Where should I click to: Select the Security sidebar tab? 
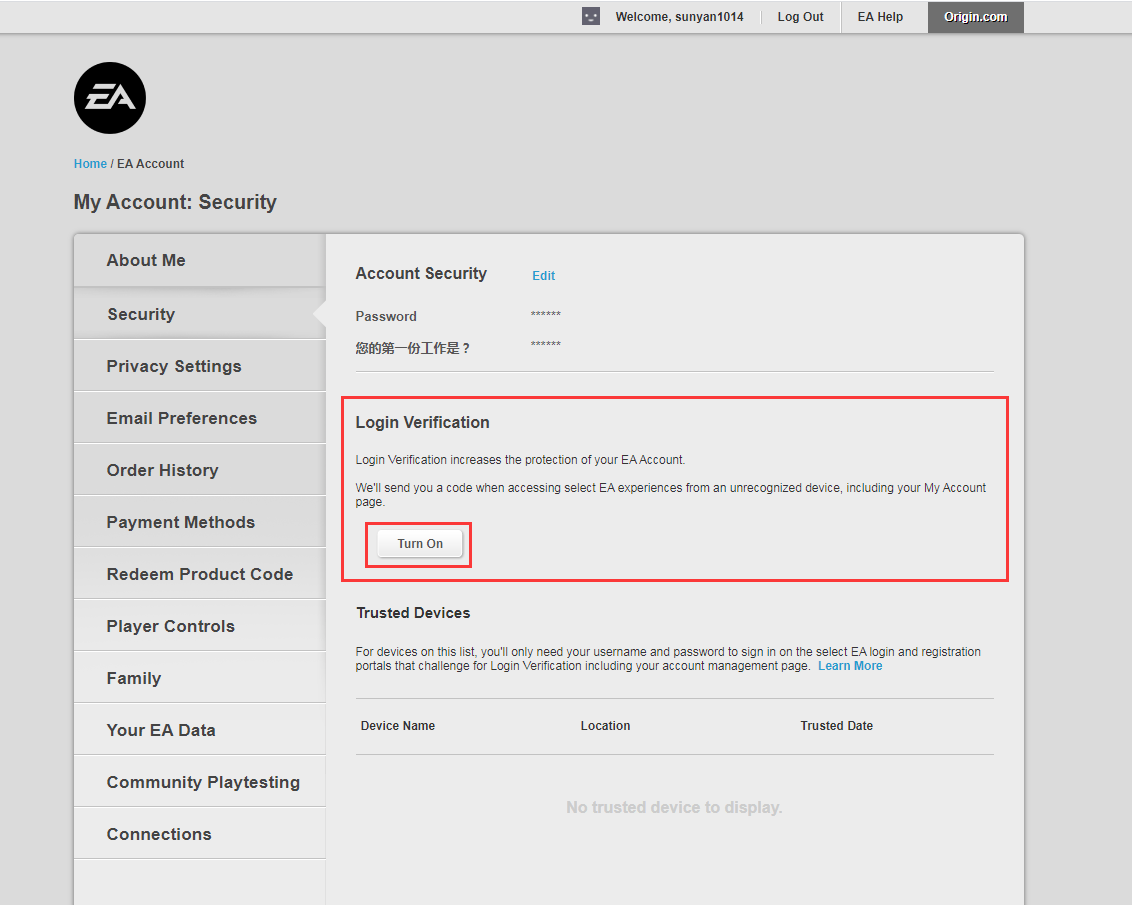(x=199, y=314)
